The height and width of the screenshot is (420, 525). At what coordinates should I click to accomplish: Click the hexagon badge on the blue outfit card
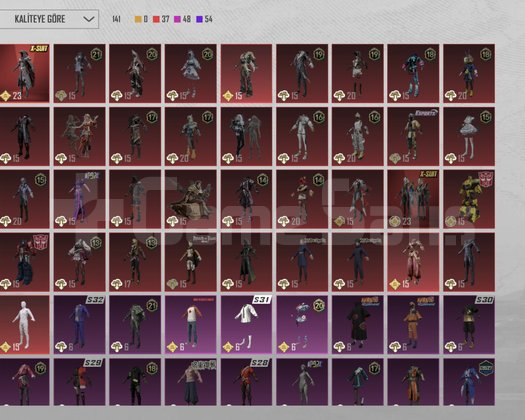[x=485, y=368]
